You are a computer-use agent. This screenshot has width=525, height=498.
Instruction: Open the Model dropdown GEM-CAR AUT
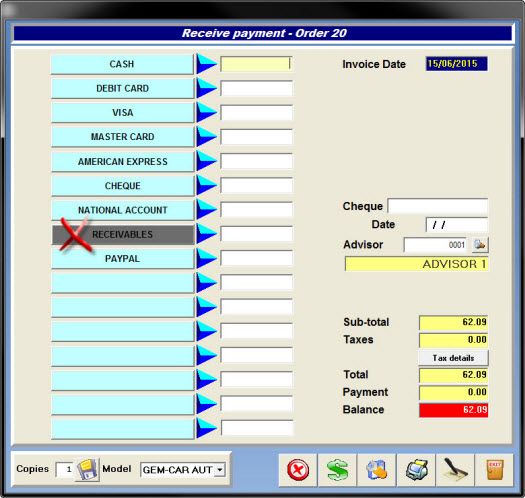tap(182, 470)
